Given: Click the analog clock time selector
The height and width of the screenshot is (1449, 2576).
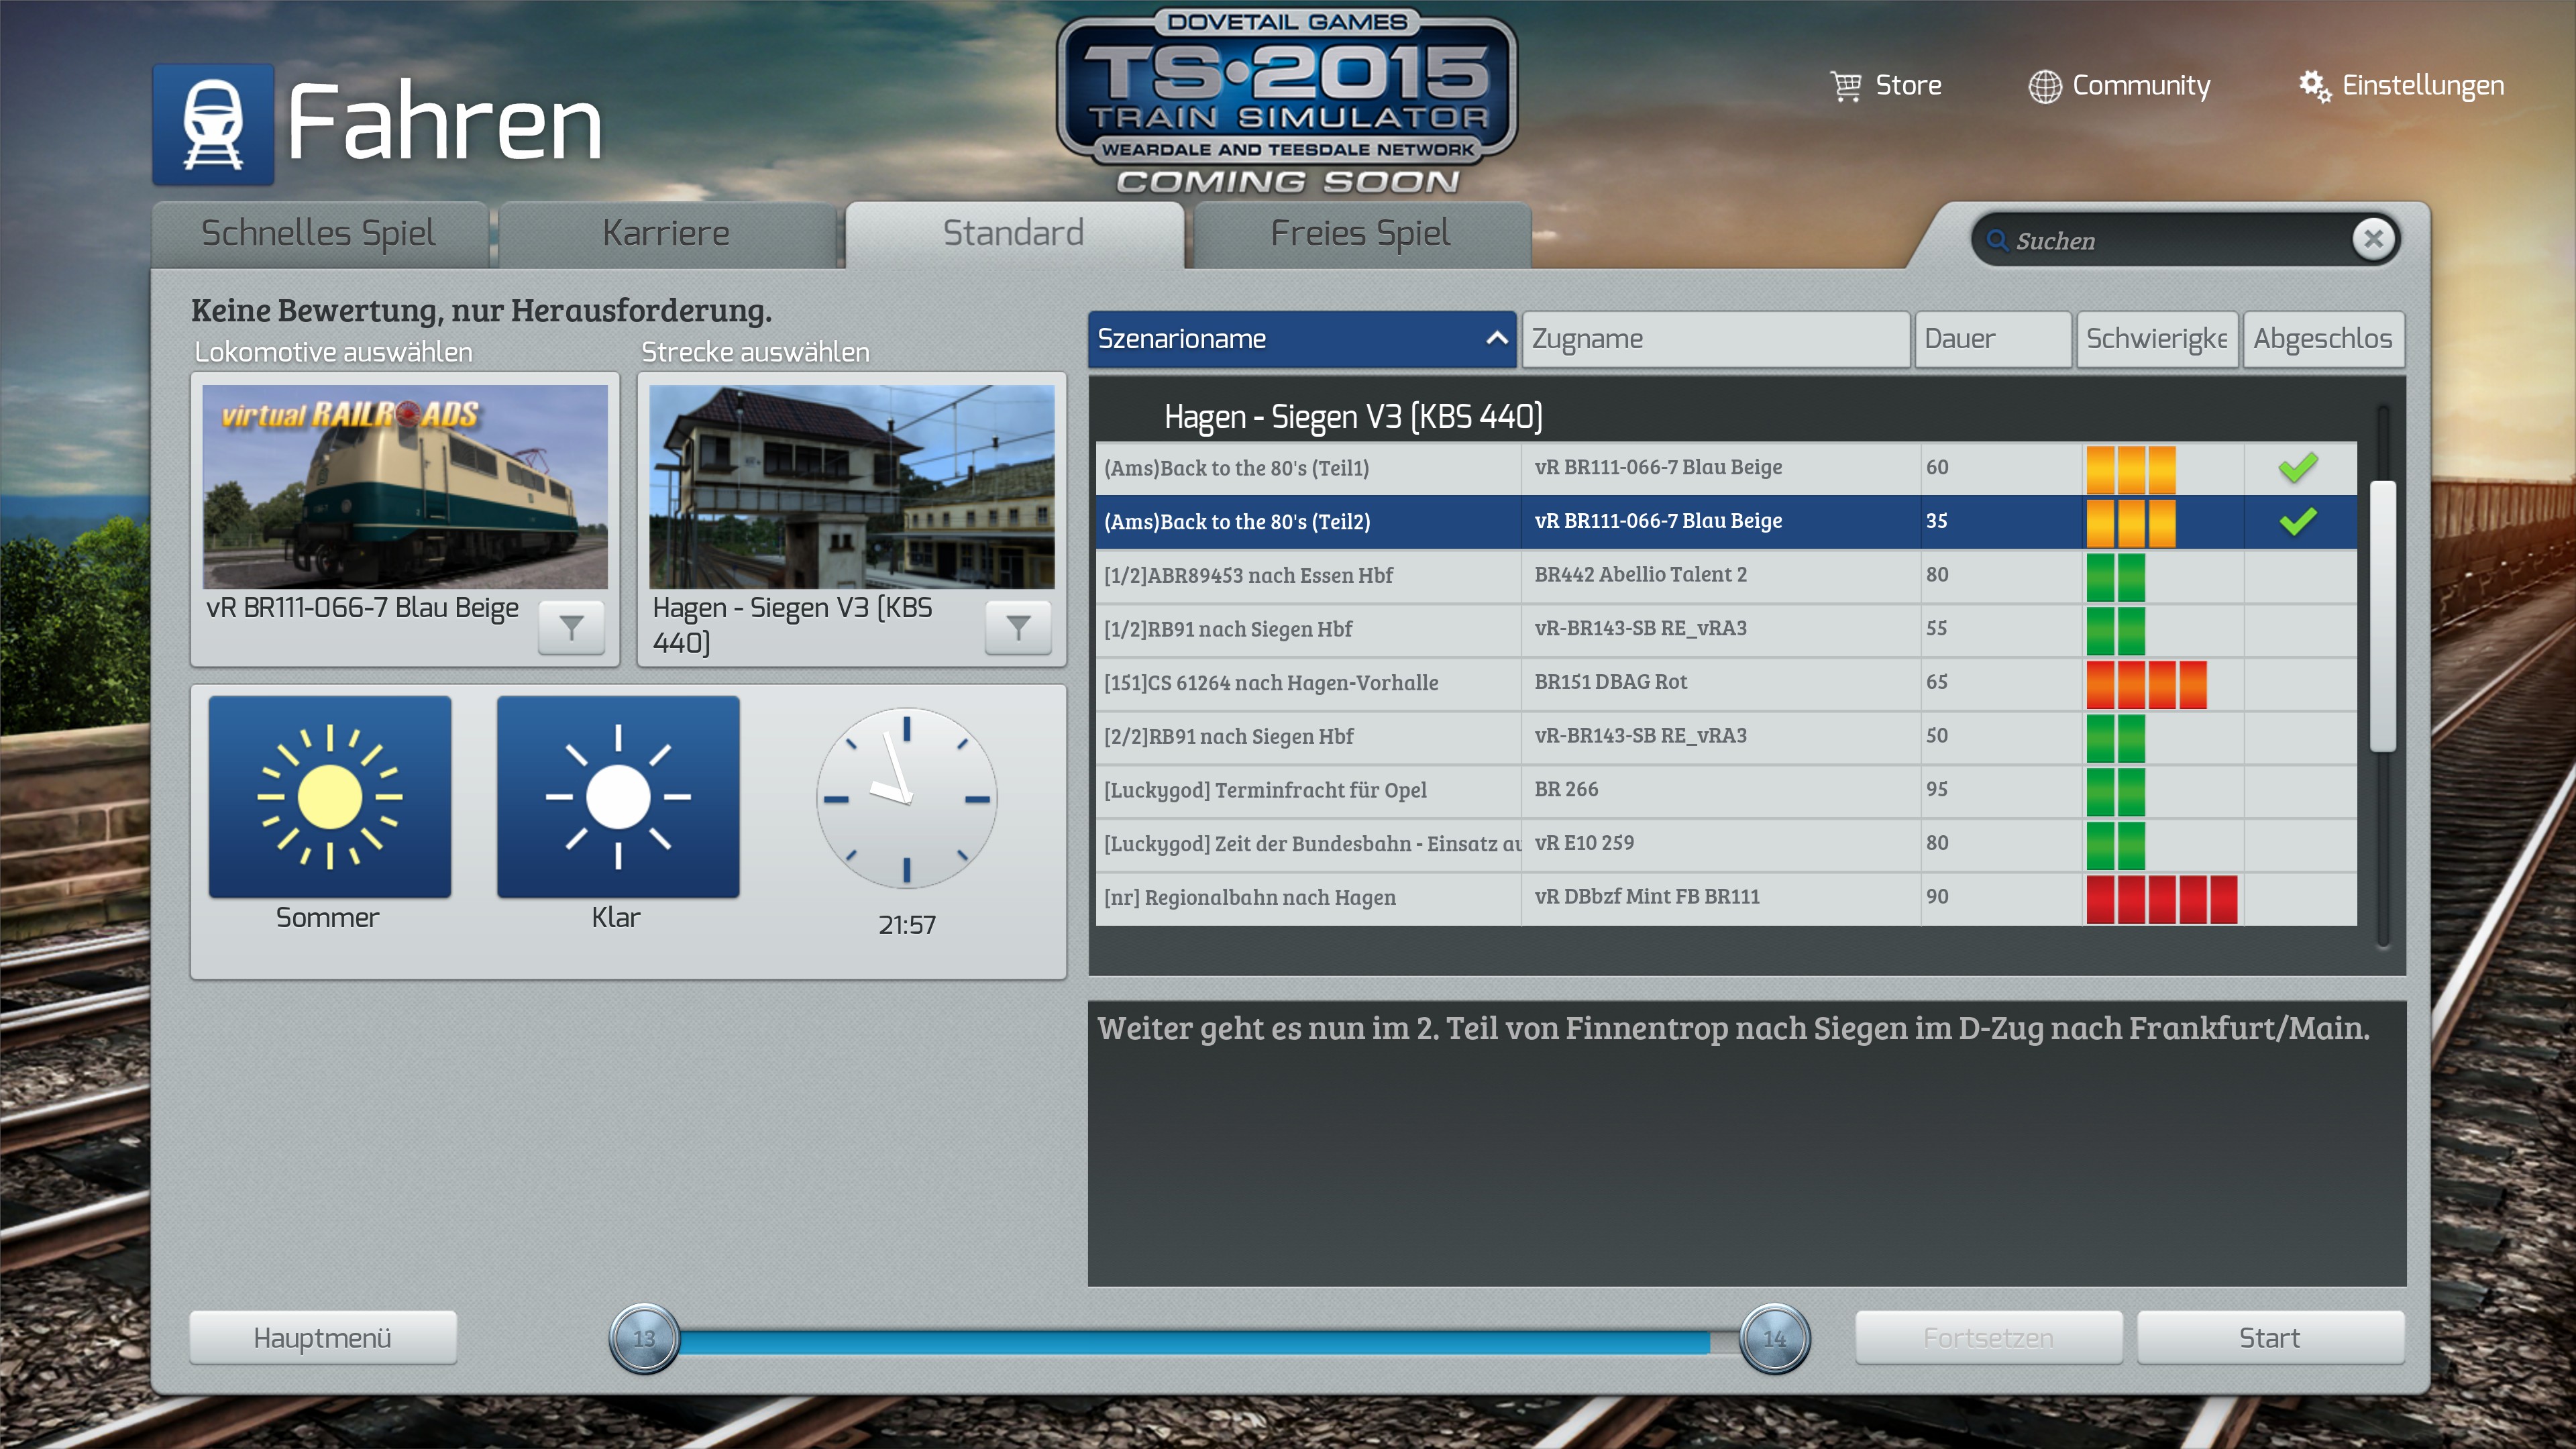Looking at the screenshot, I should (x=906, y=798).
